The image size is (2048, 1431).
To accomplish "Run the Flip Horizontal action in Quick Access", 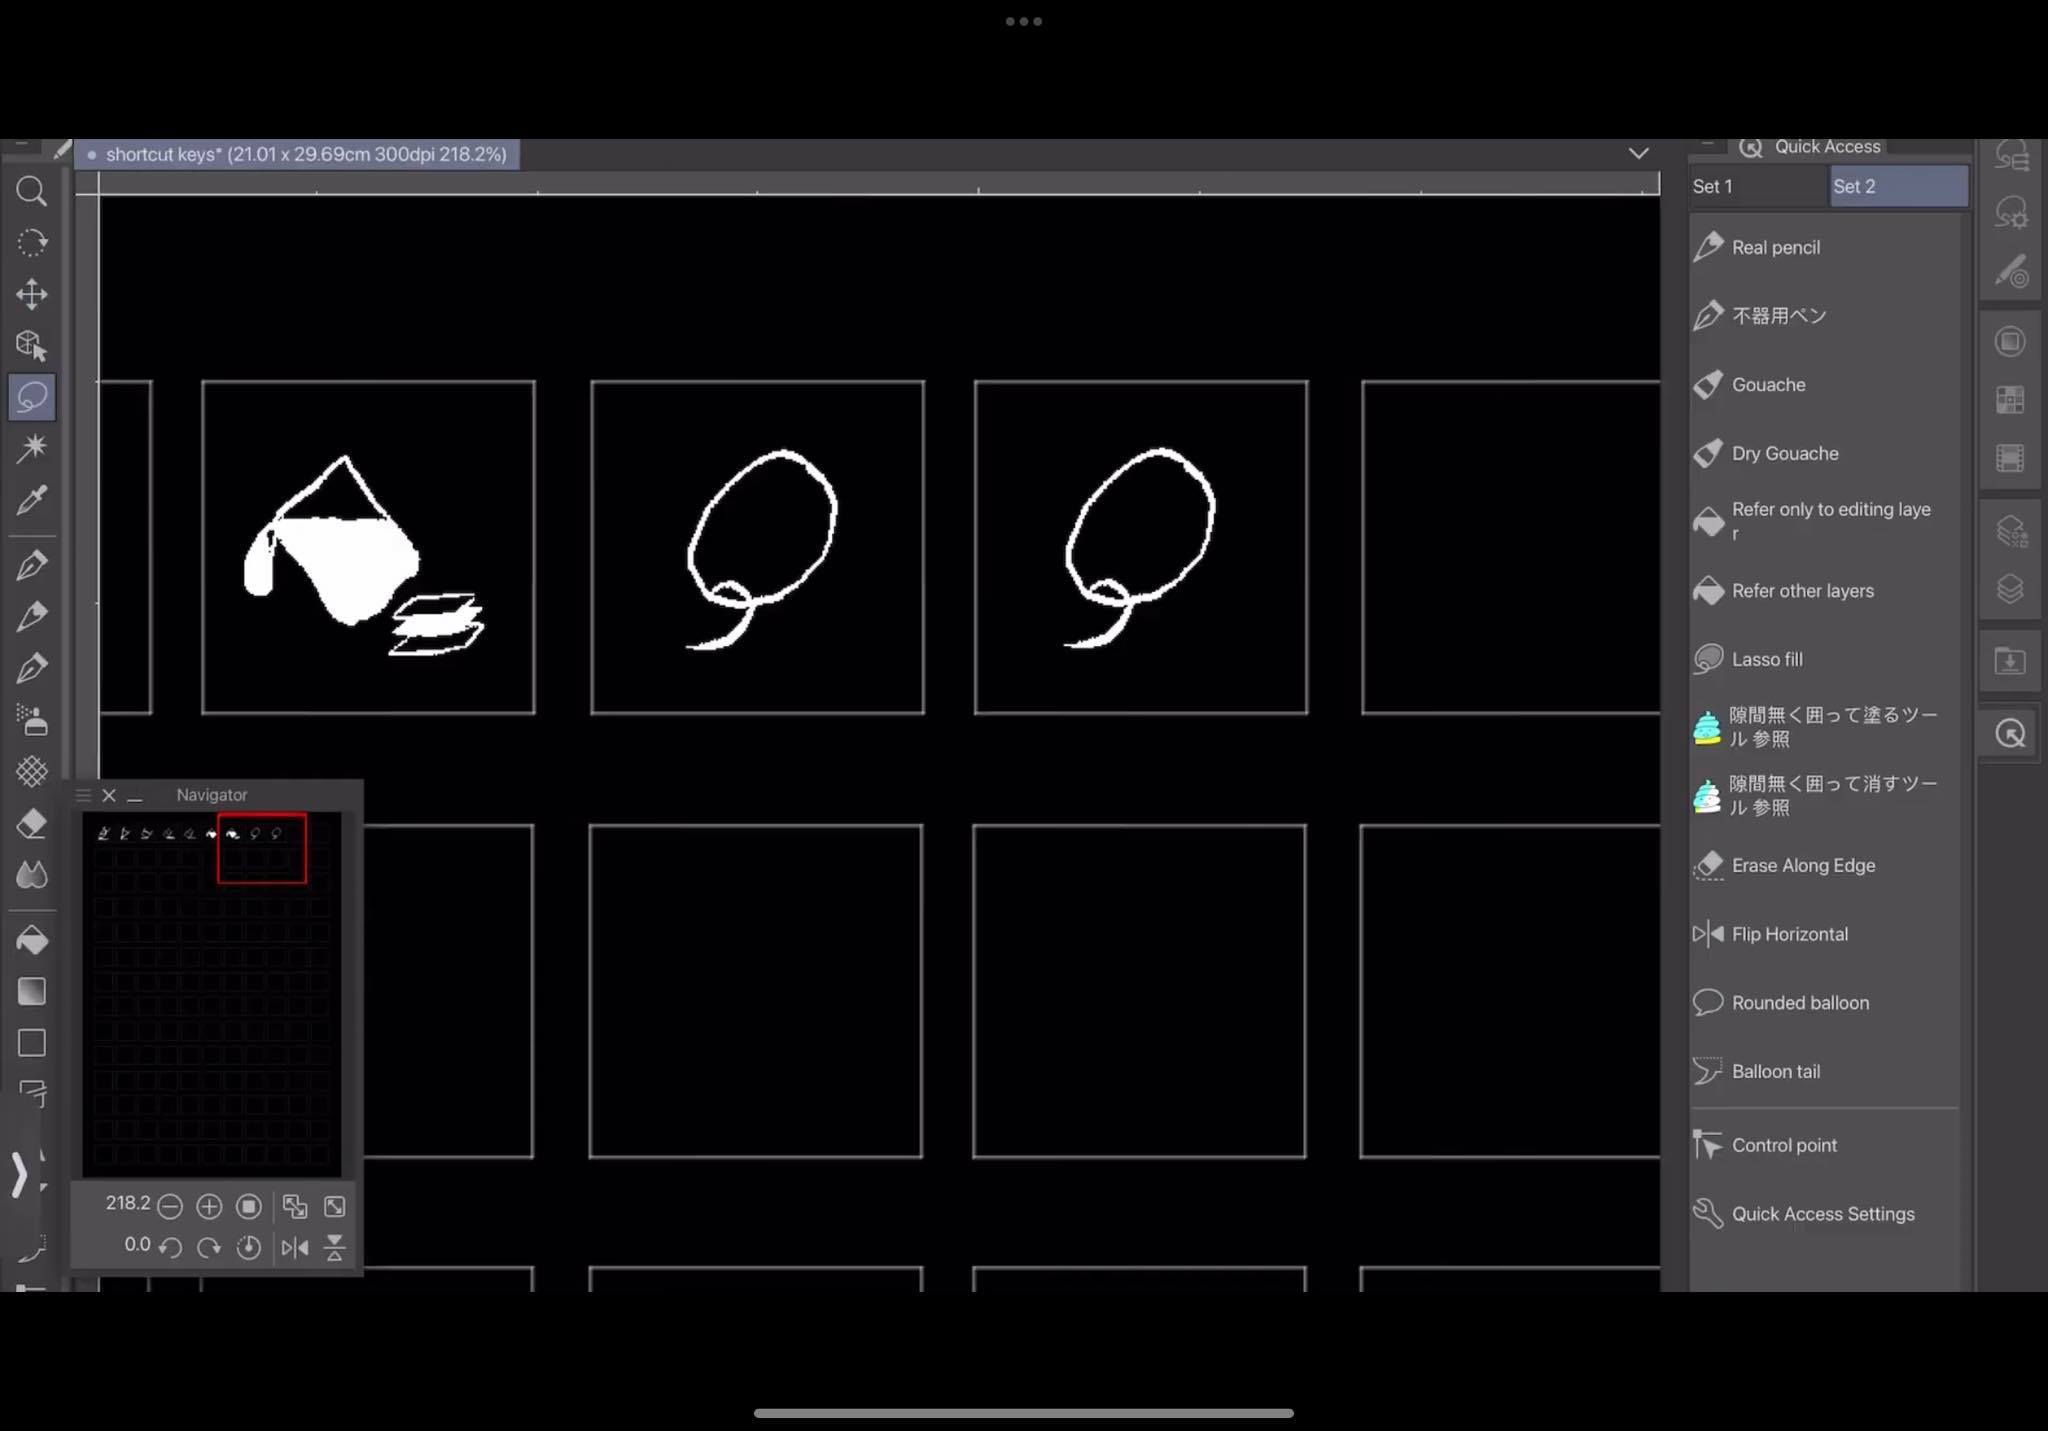I will pos(1789,933).
